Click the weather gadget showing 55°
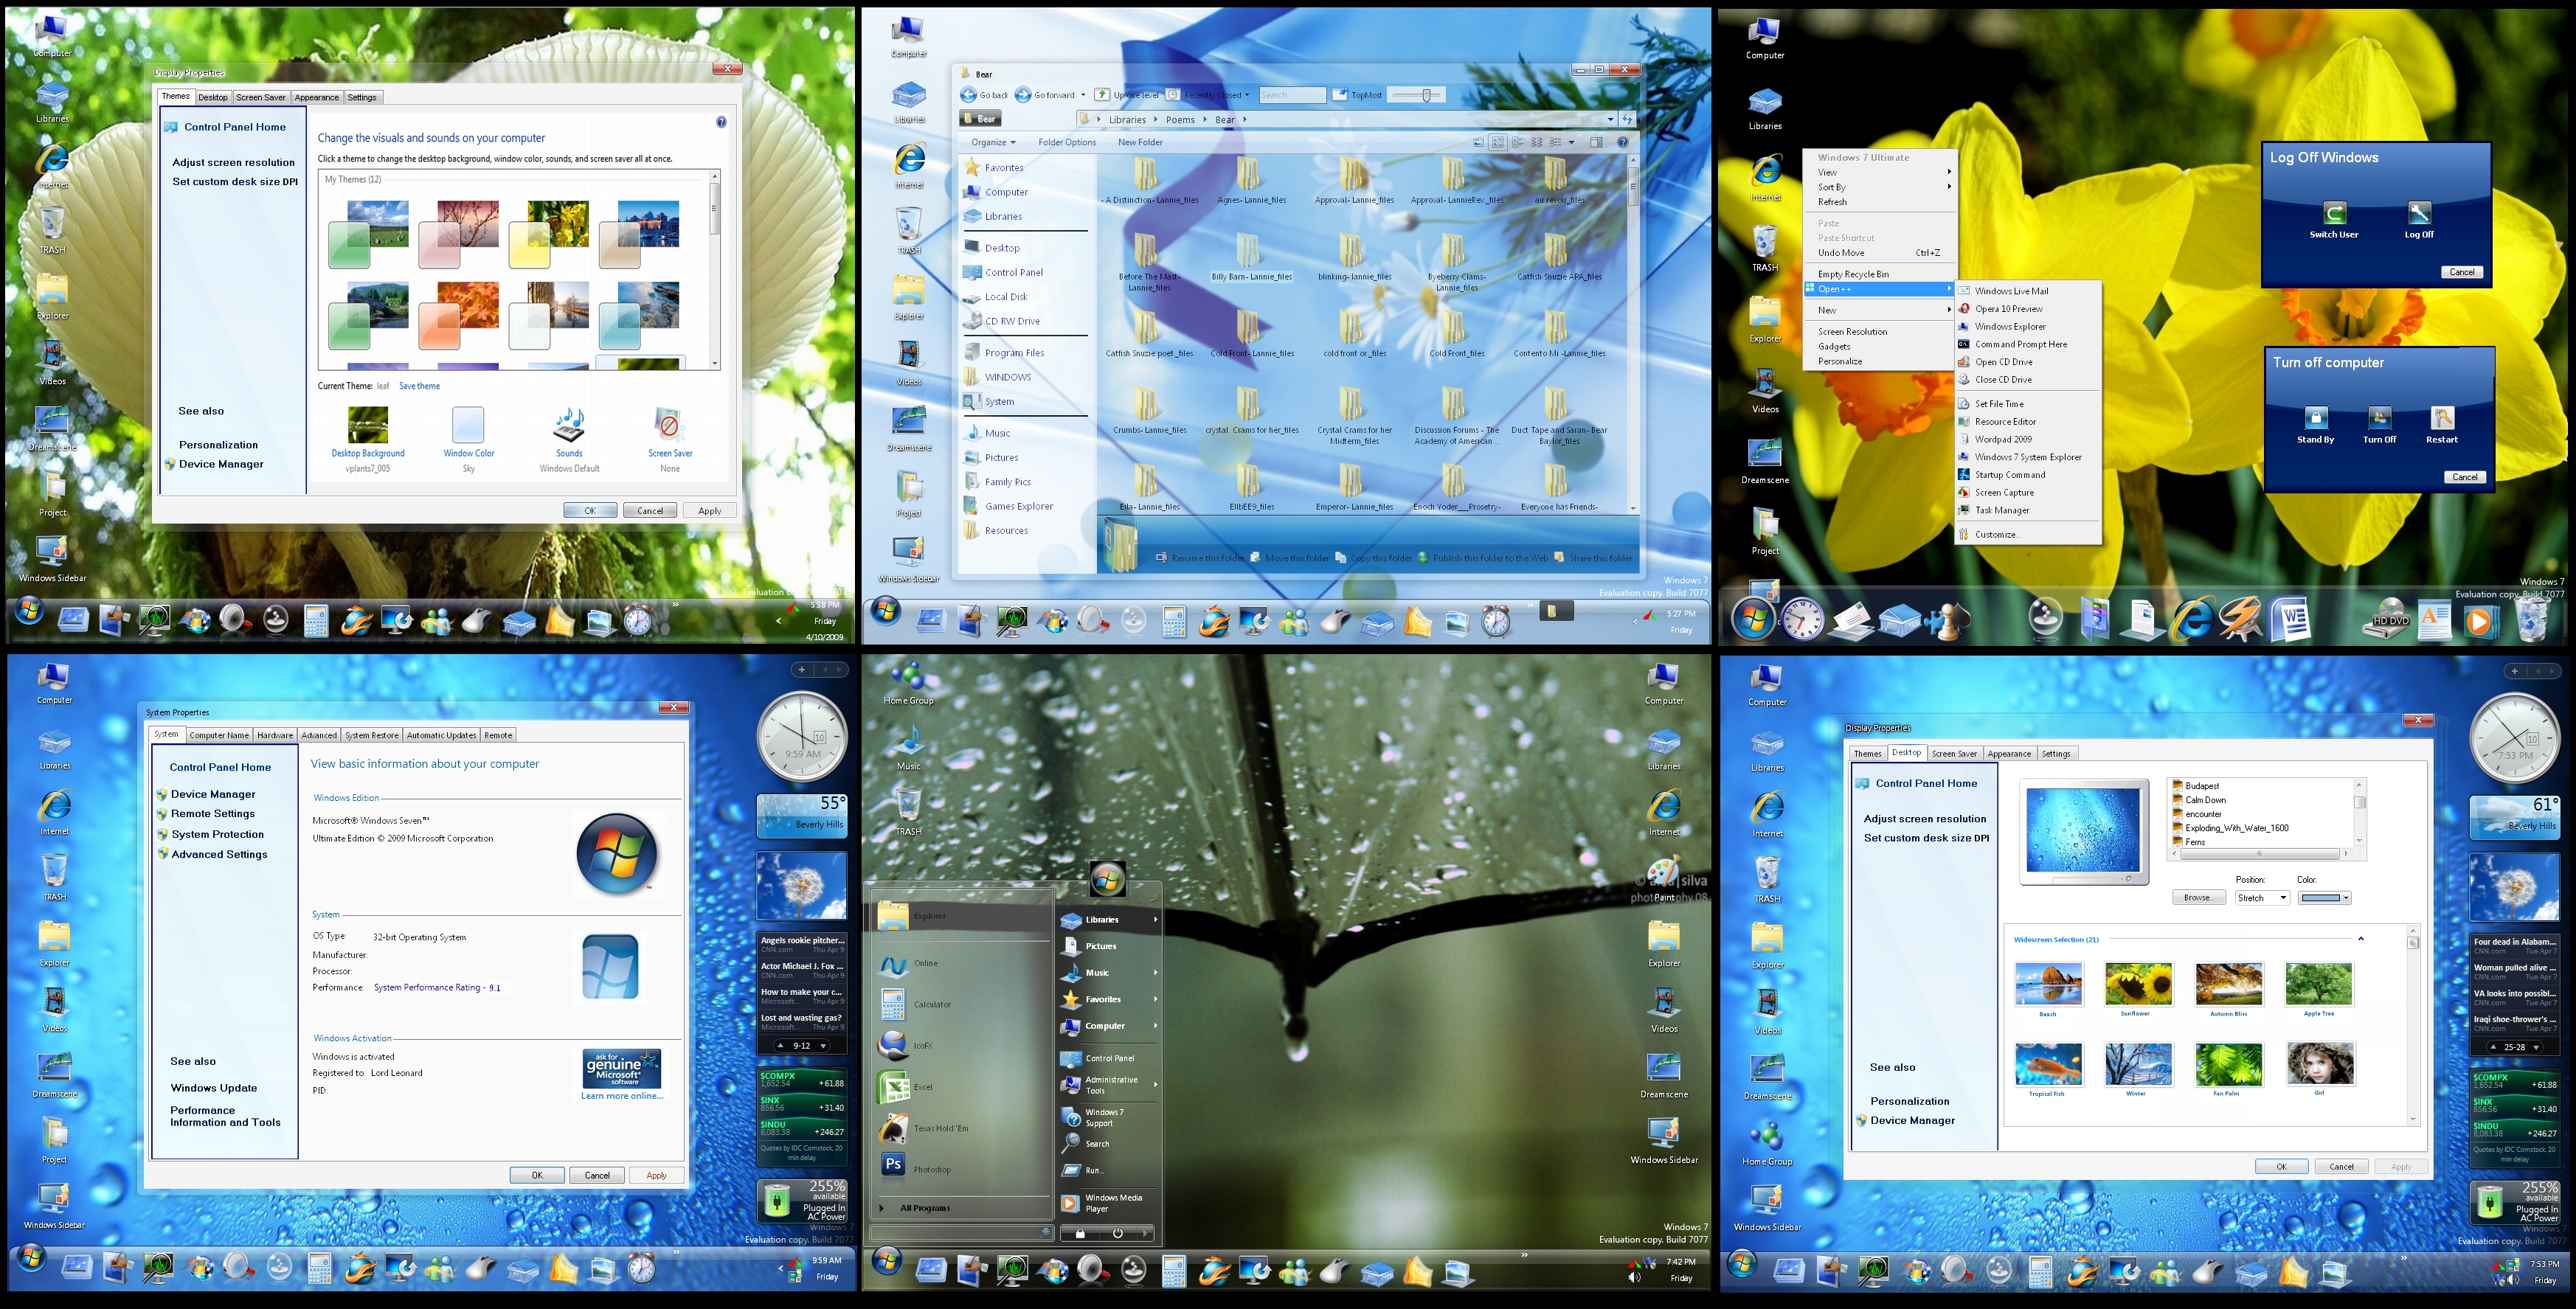This screenshot has width=2576, height=1309. [802, 816]
